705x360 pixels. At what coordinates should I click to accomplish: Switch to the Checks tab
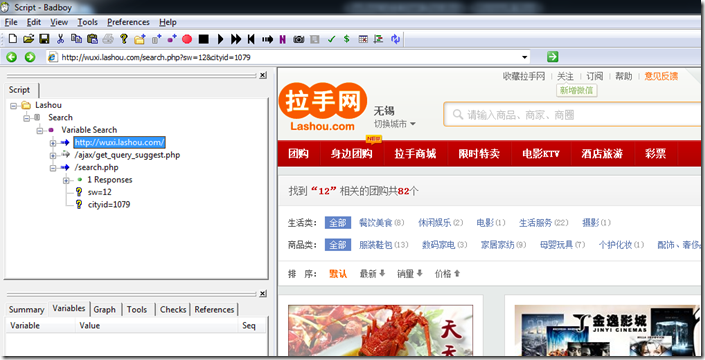[x=173, y=310]
